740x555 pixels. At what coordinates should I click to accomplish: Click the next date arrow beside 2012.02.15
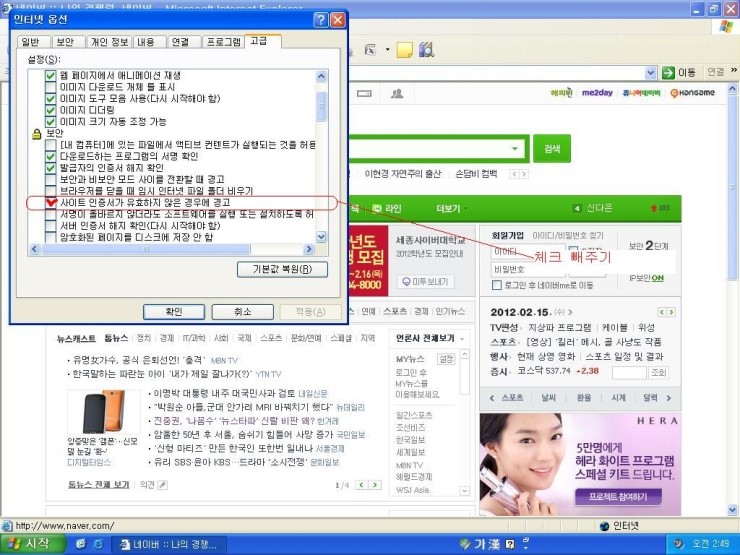click(571, 312)
